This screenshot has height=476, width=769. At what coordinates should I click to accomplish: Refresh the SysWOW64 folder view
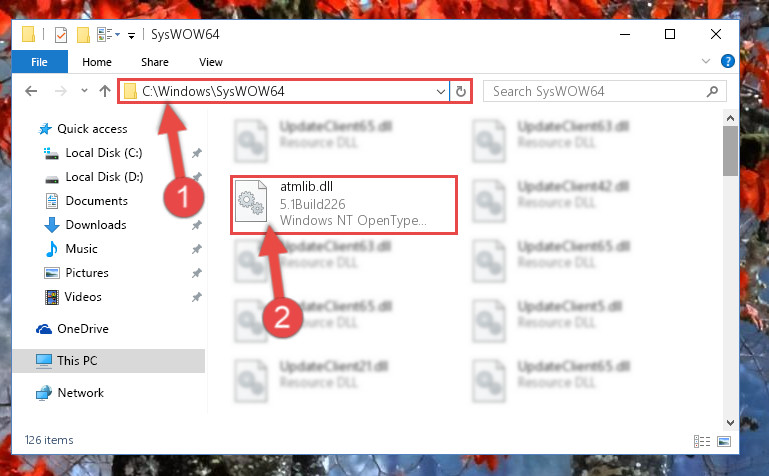461,92
